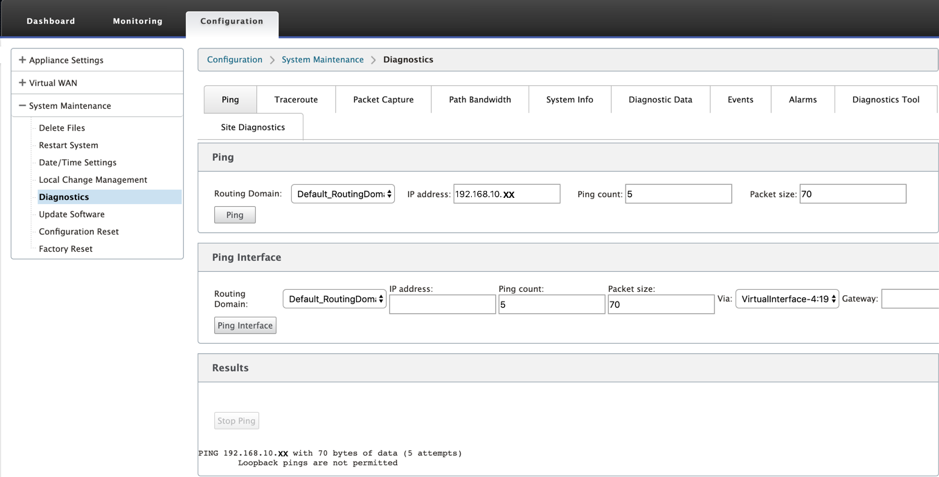Click the System Maintenance breadcrumb link
Screen dimensions: 939x477
(x=322, y=59)
